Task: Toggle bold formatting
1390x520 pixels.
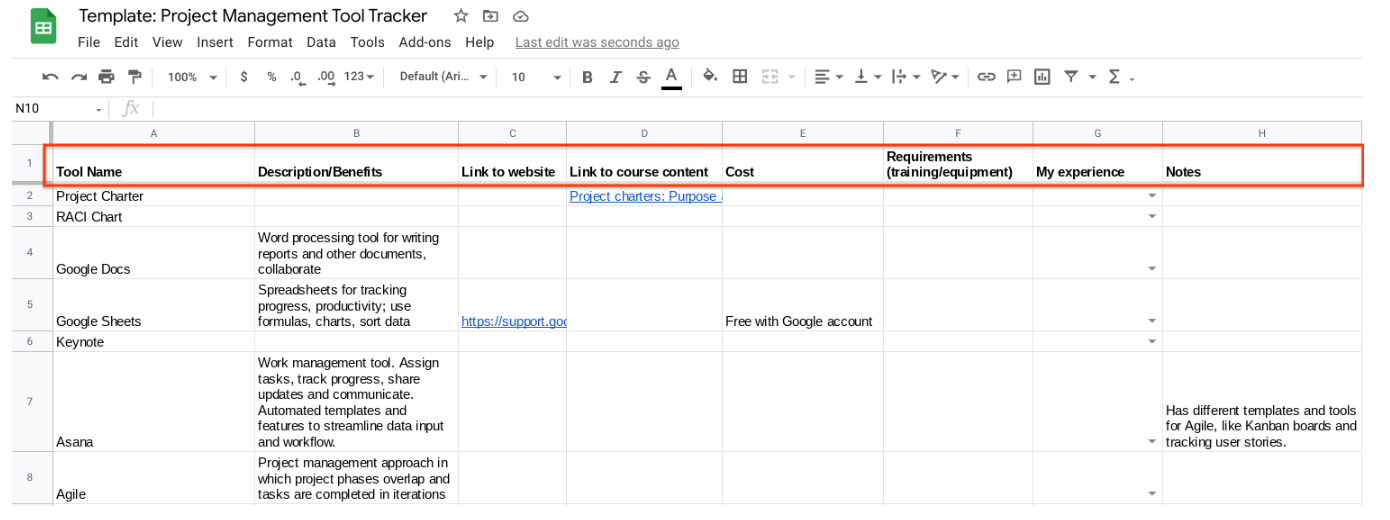Action: click(x=587, y=77)
